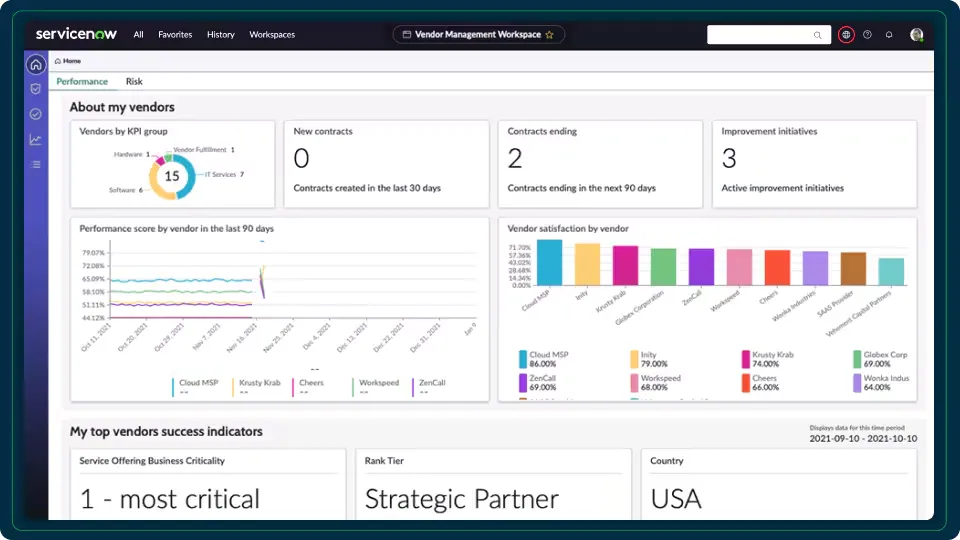Open the shield checkmark sidebar icon
Image resolution: width=960 pixels, height=540 pixels.
pyautogui.click(x=36, y=89)
